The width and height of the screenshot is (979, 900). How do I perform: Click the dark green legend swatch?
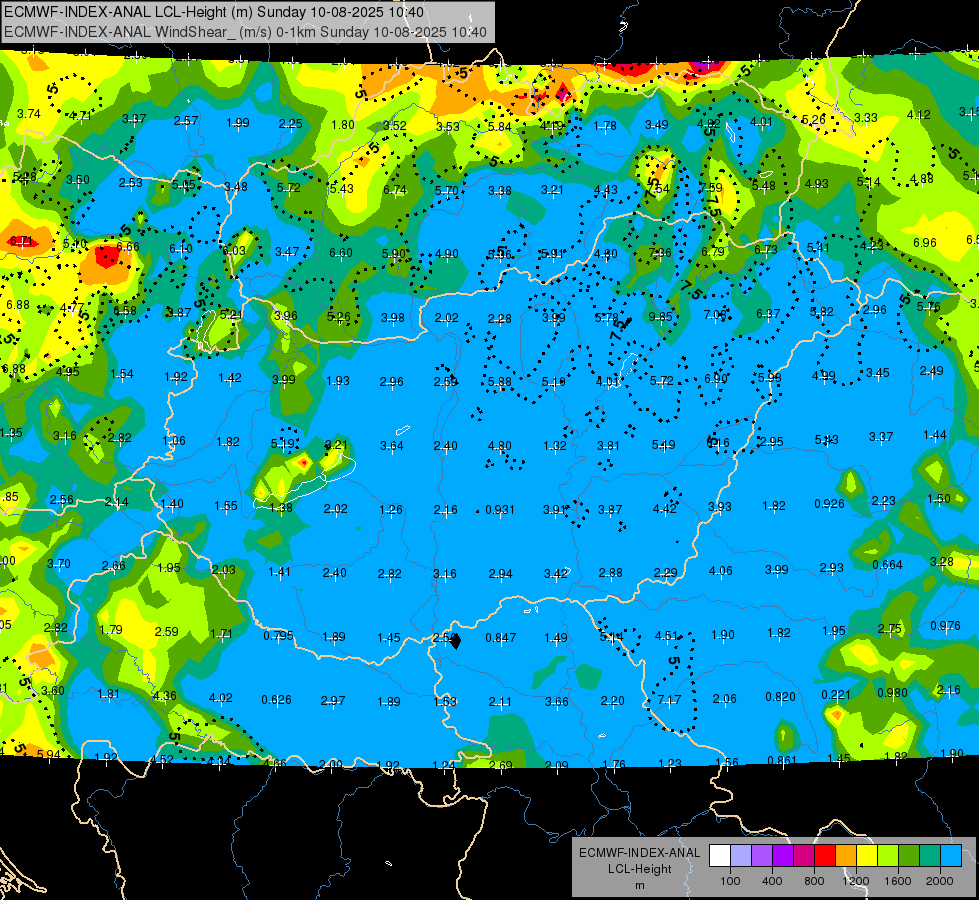click(908, 856)
